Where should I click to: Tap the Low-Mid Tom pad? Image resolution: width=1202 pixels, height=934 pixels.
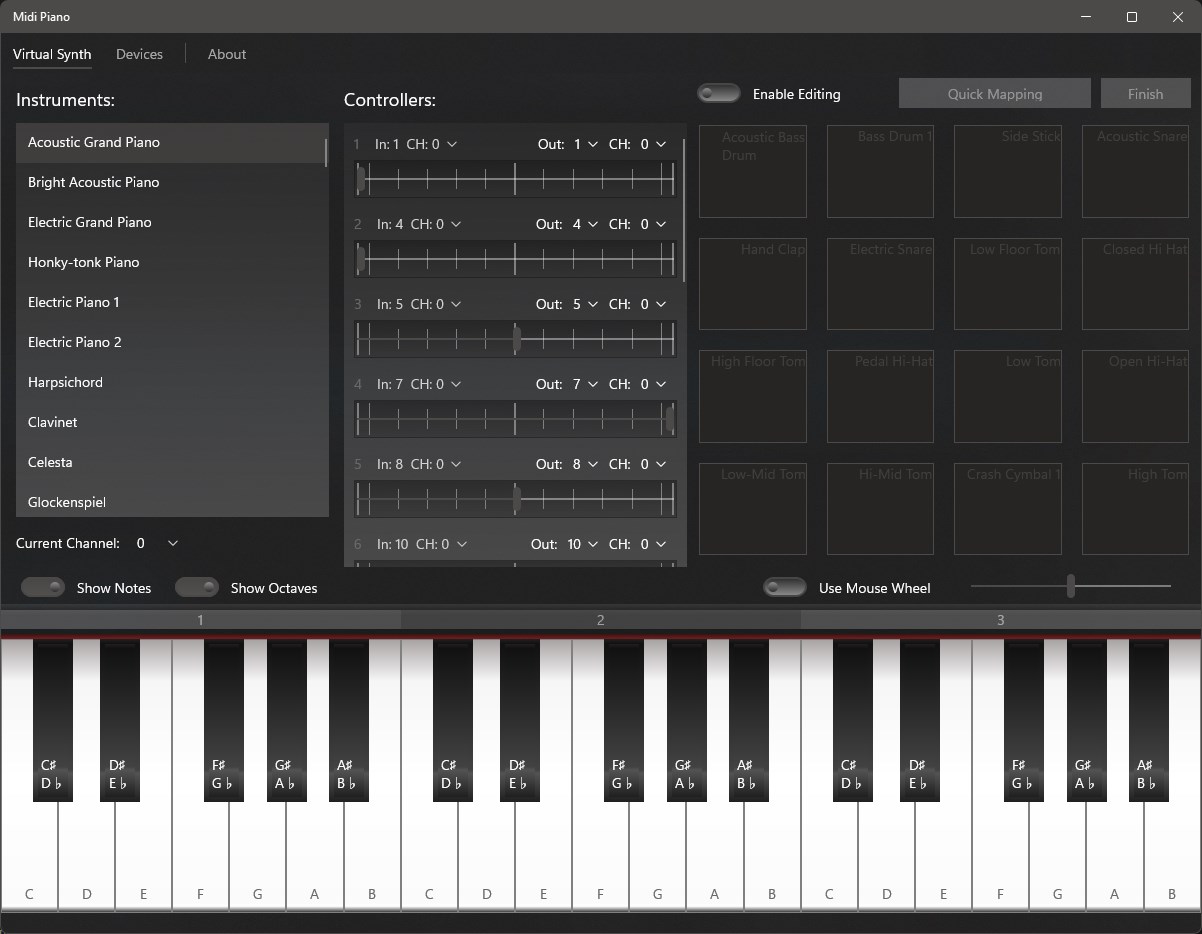[x=752, y=509]
